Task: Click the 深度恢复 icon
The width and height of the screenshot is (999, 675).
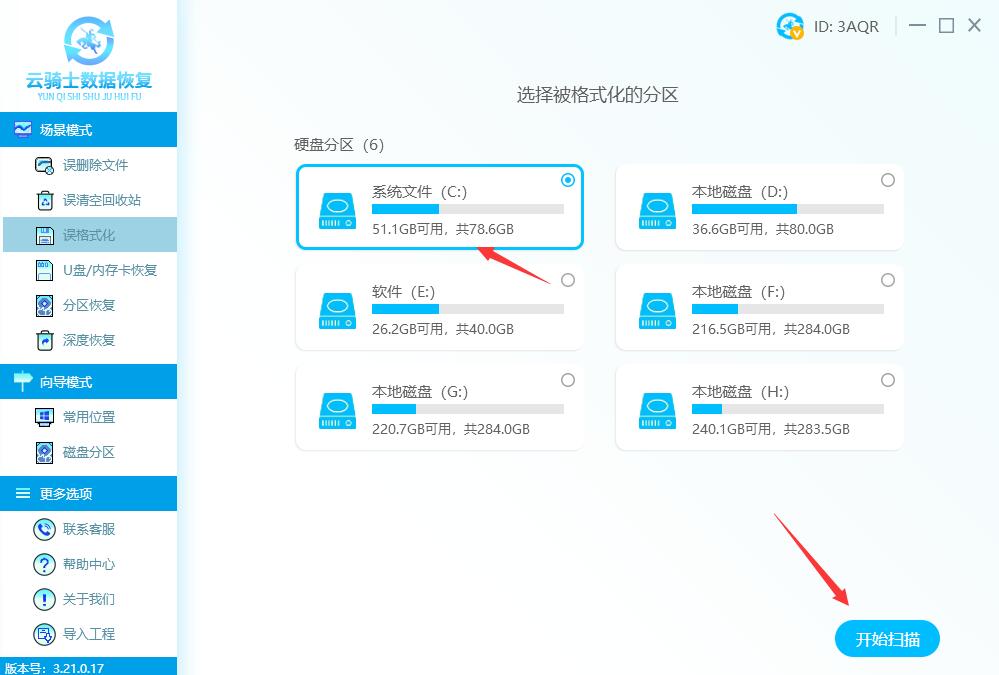Action: tap(45, 340)
